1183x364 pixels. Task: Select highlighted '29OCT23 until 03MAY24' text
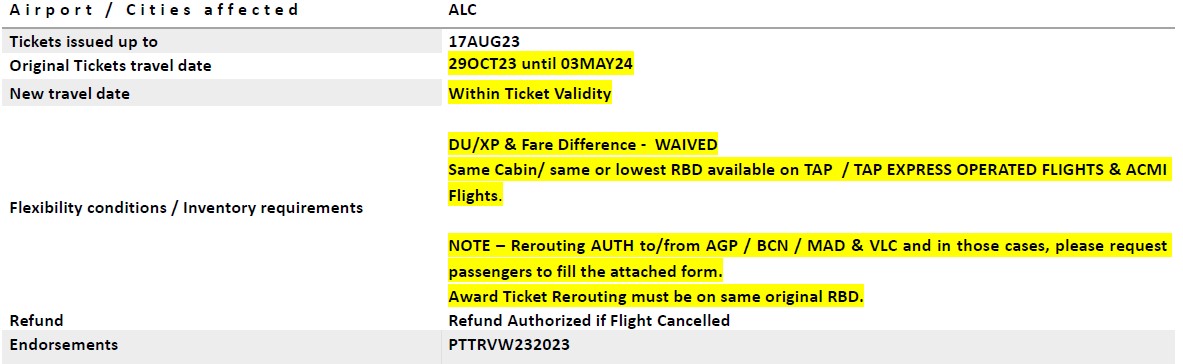coord(540,64)
